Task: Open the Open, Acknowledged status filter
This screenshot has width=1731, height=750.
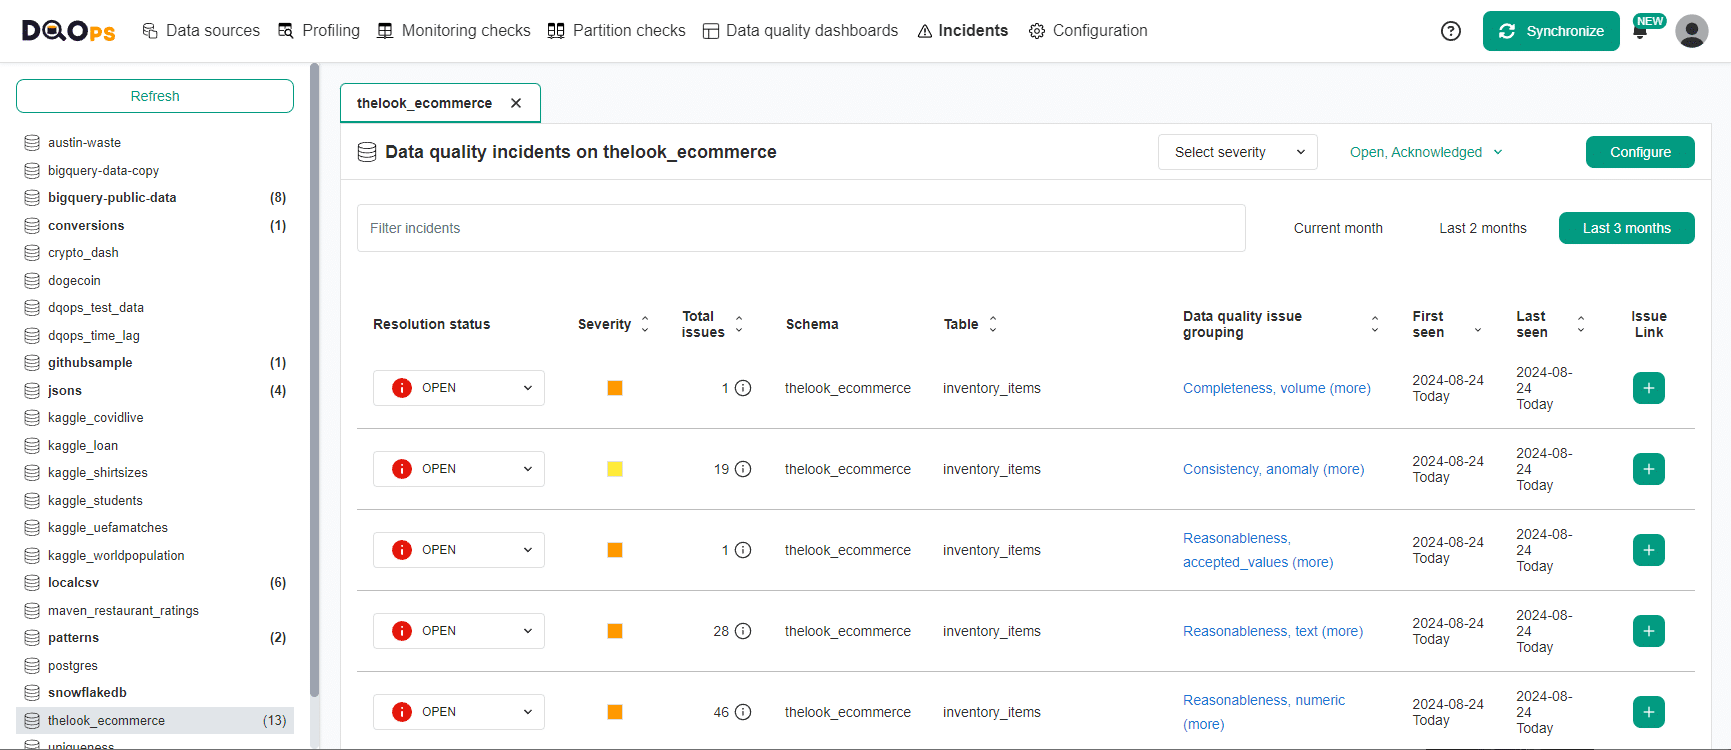Action: 1426,152
